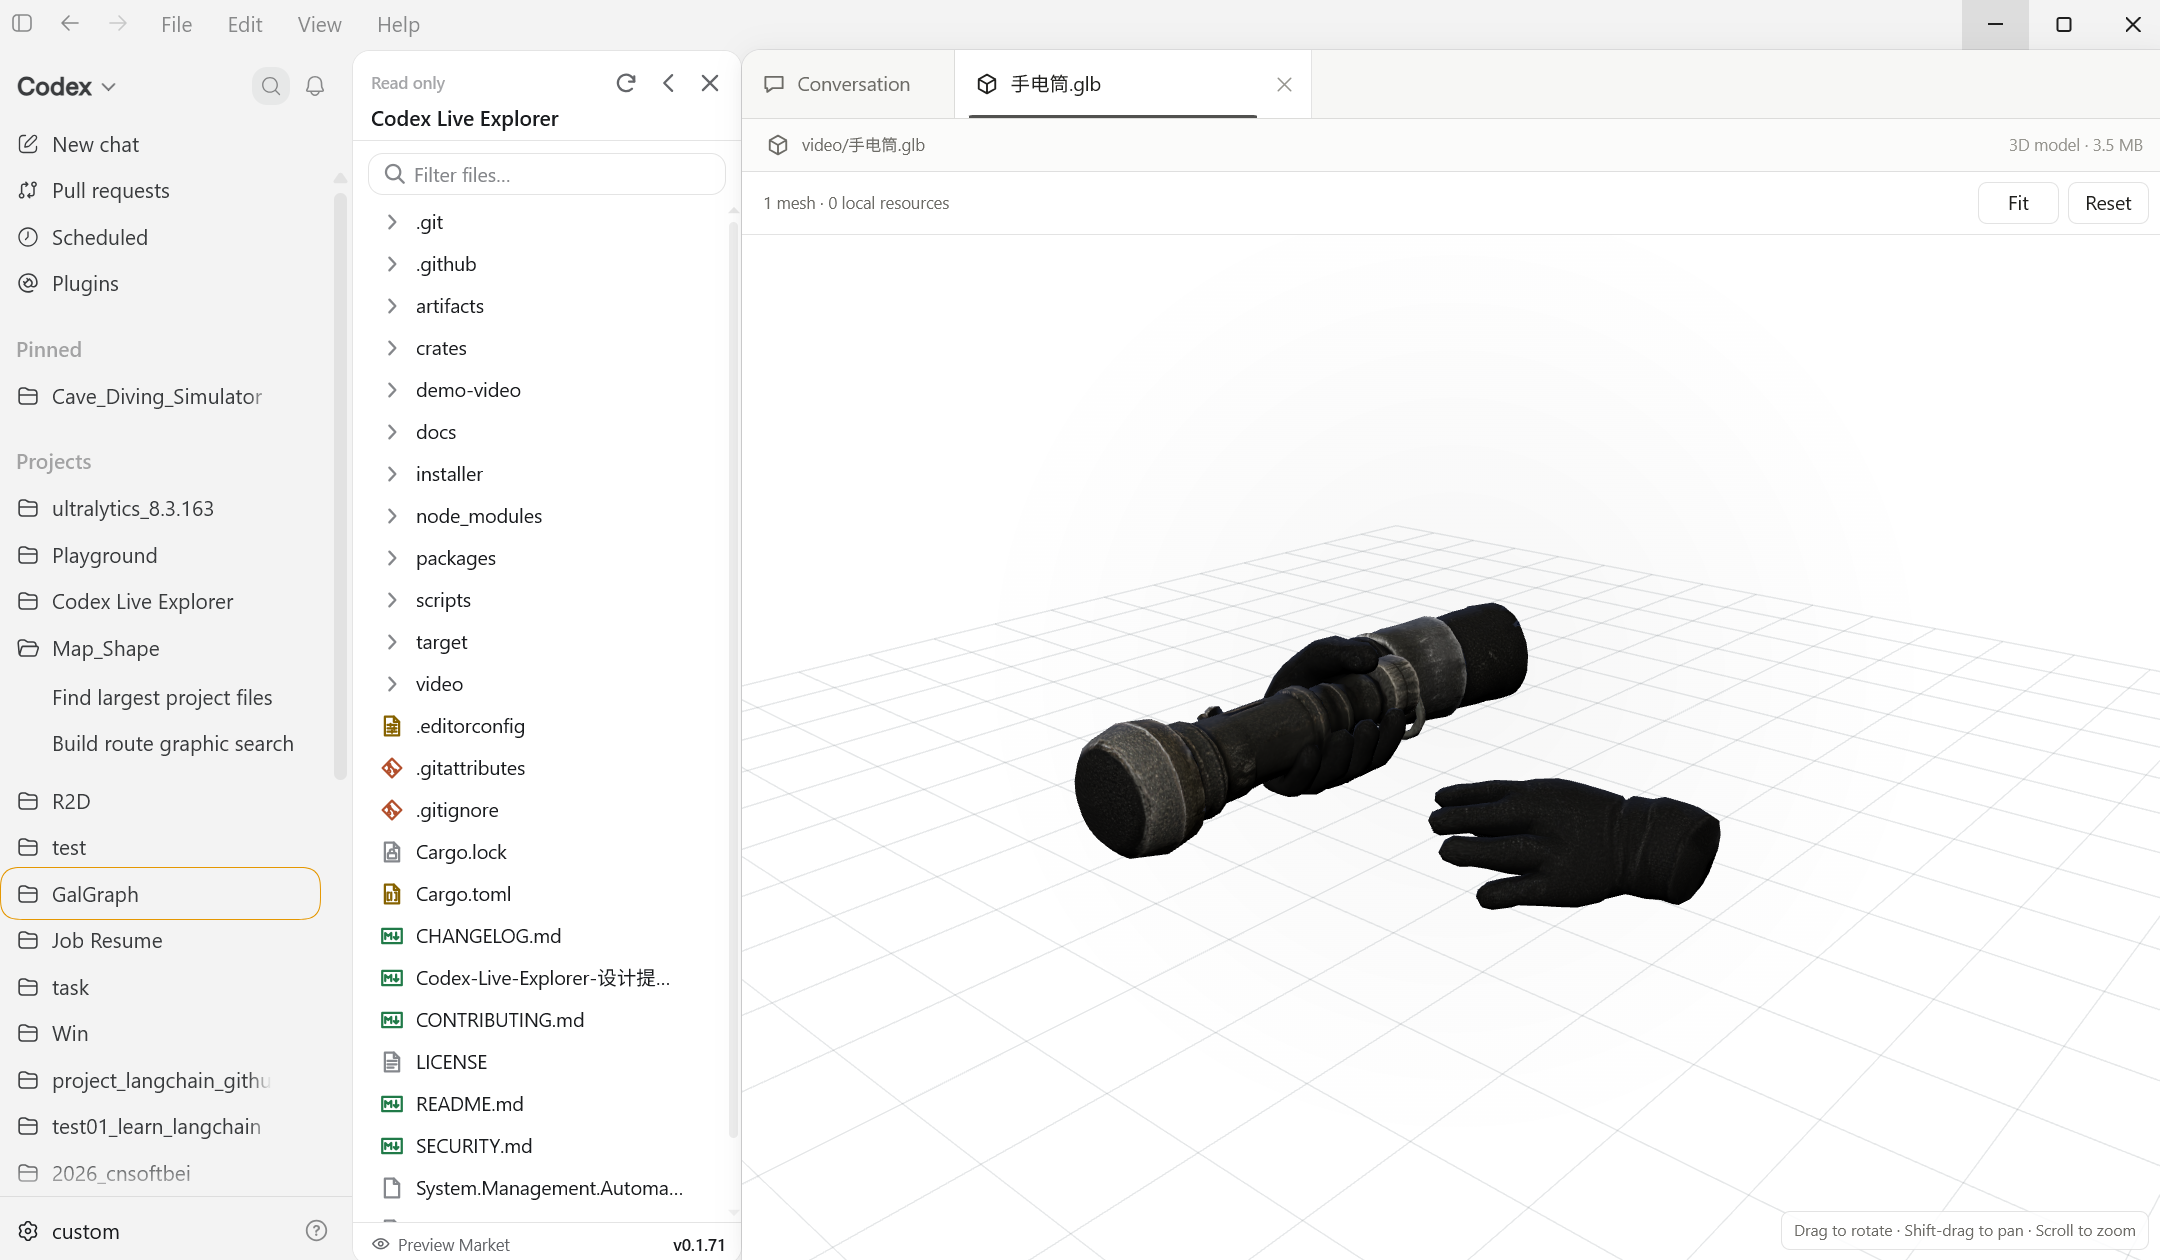Viewport: 2160px width, 1260px height.
Task: Open the Help menu
Action: (398, 24)
